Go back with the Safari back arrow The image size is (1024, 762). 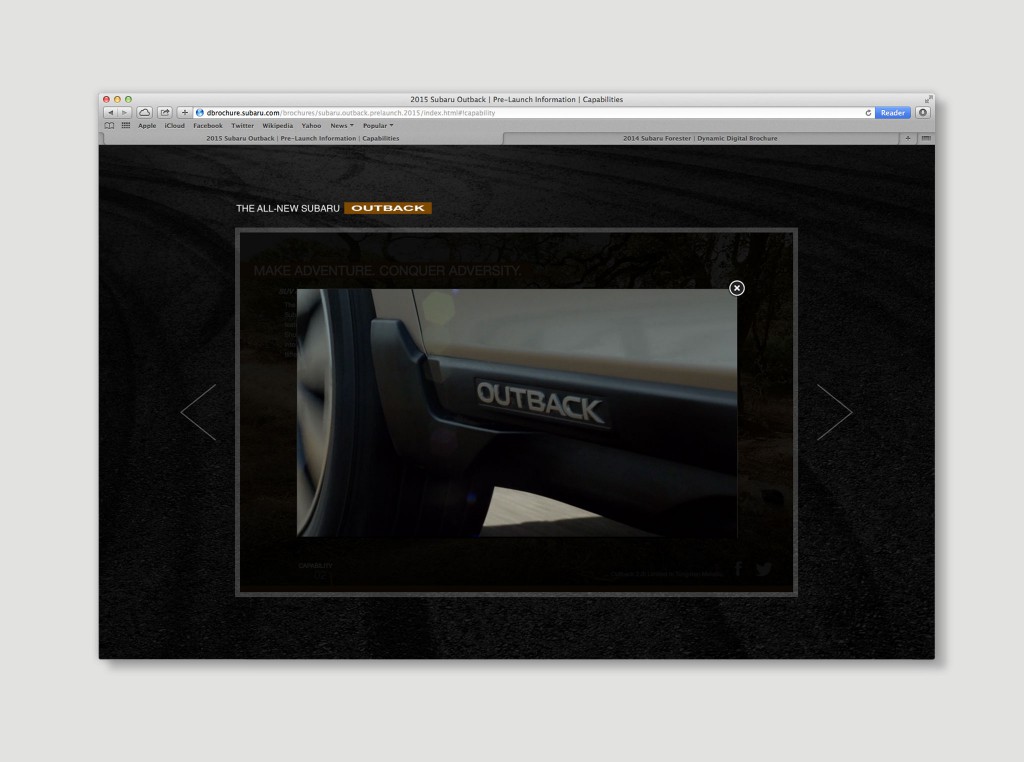(110, 113)
